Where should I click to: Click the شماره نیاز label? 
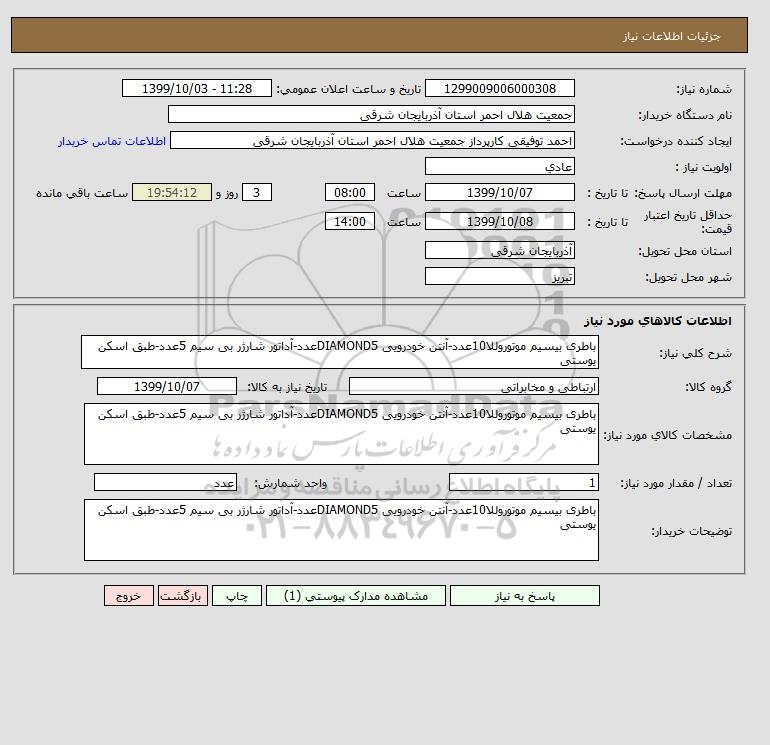click(x=704, y=89)
